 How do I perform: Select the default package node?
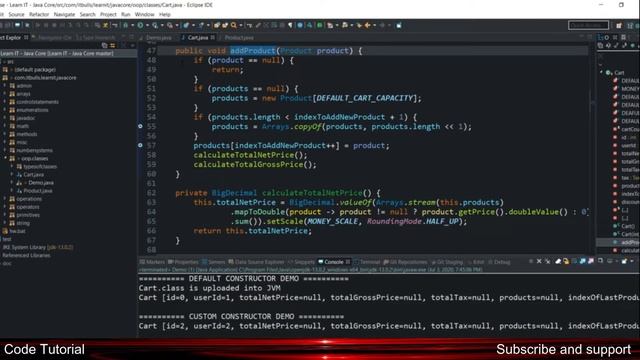[35, 70]
